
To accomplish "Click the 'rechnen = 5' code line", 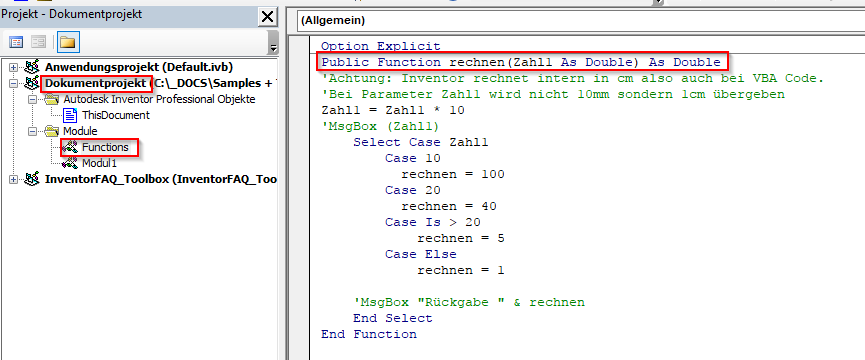I will click(461, 238).
